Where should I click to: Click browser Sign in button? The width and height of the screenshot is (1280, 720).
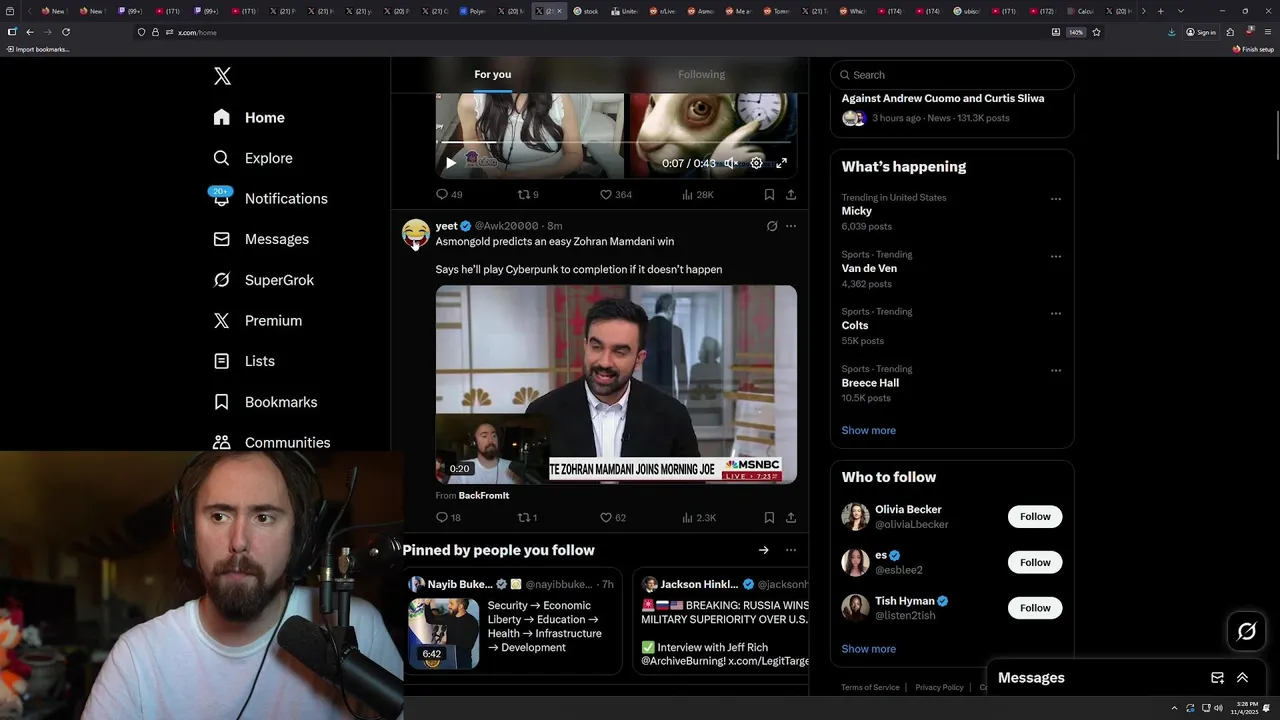click(1201, 32)
